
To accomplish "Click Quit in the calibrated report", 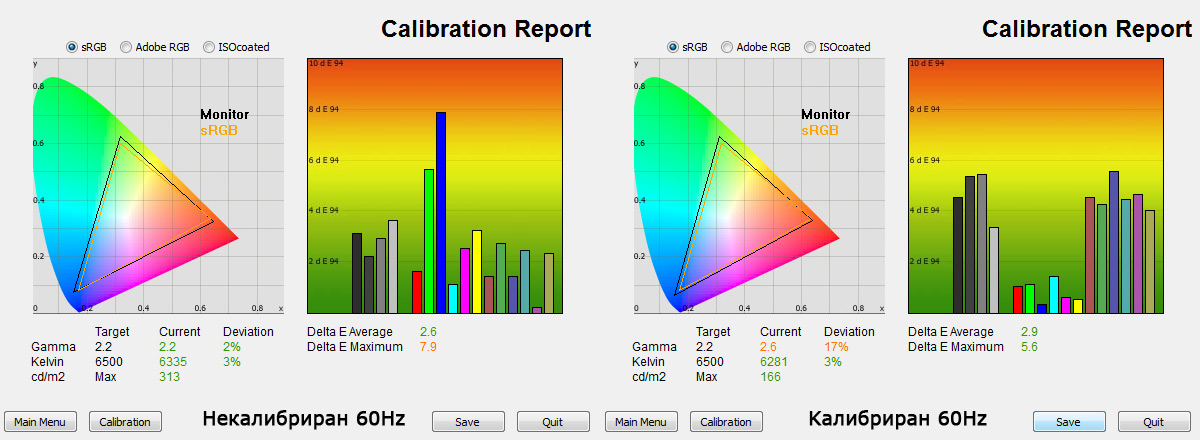I will 1154,422.
